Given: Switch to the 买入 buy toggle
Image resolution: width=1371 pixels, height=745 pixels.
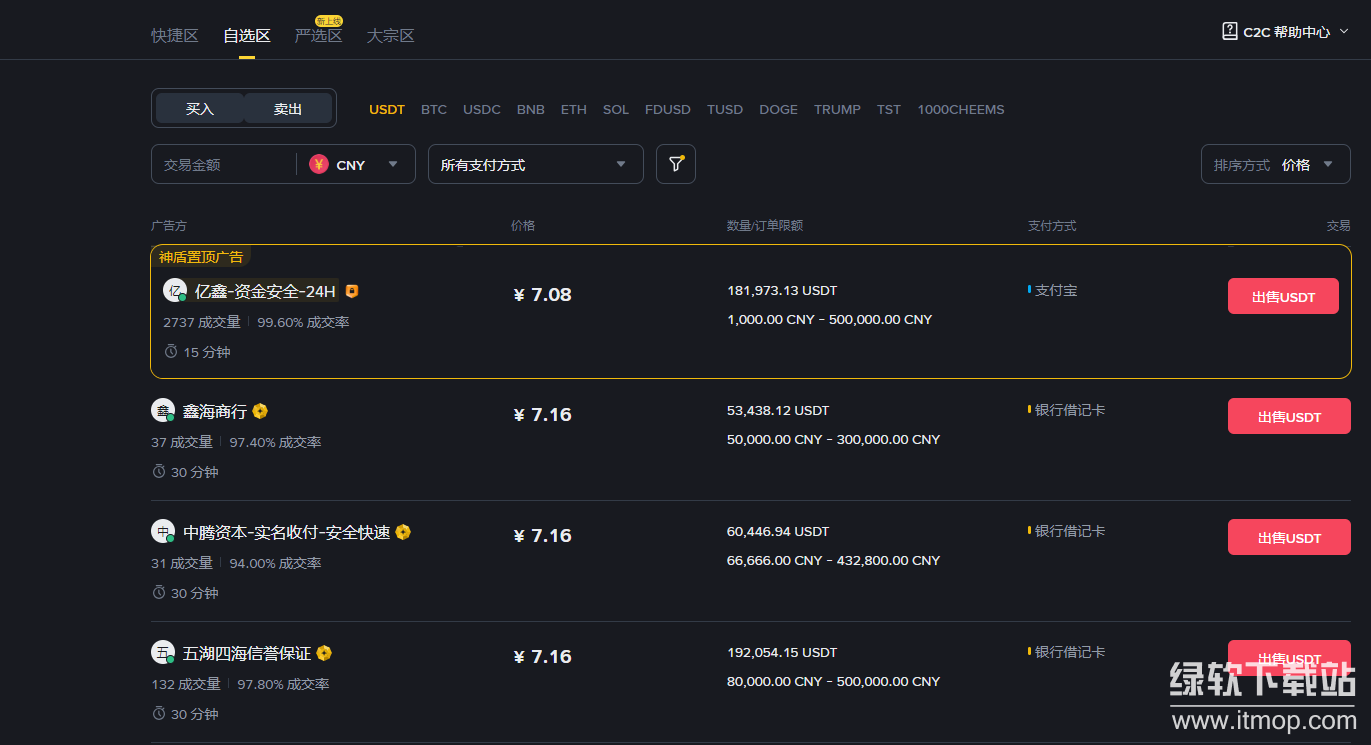Looking at the screenshot, I should coord(200,109).
